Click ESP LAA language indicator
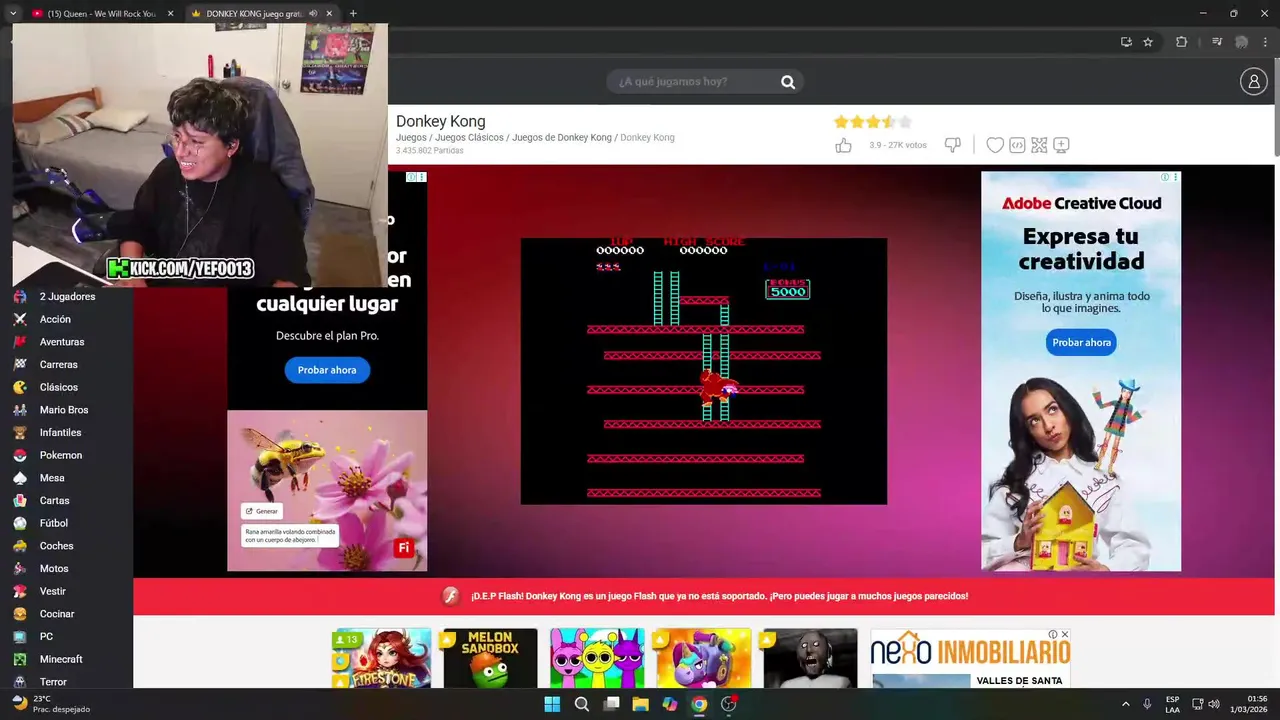Screen dimensions: 1280x720 click(x=1172, y=704)
